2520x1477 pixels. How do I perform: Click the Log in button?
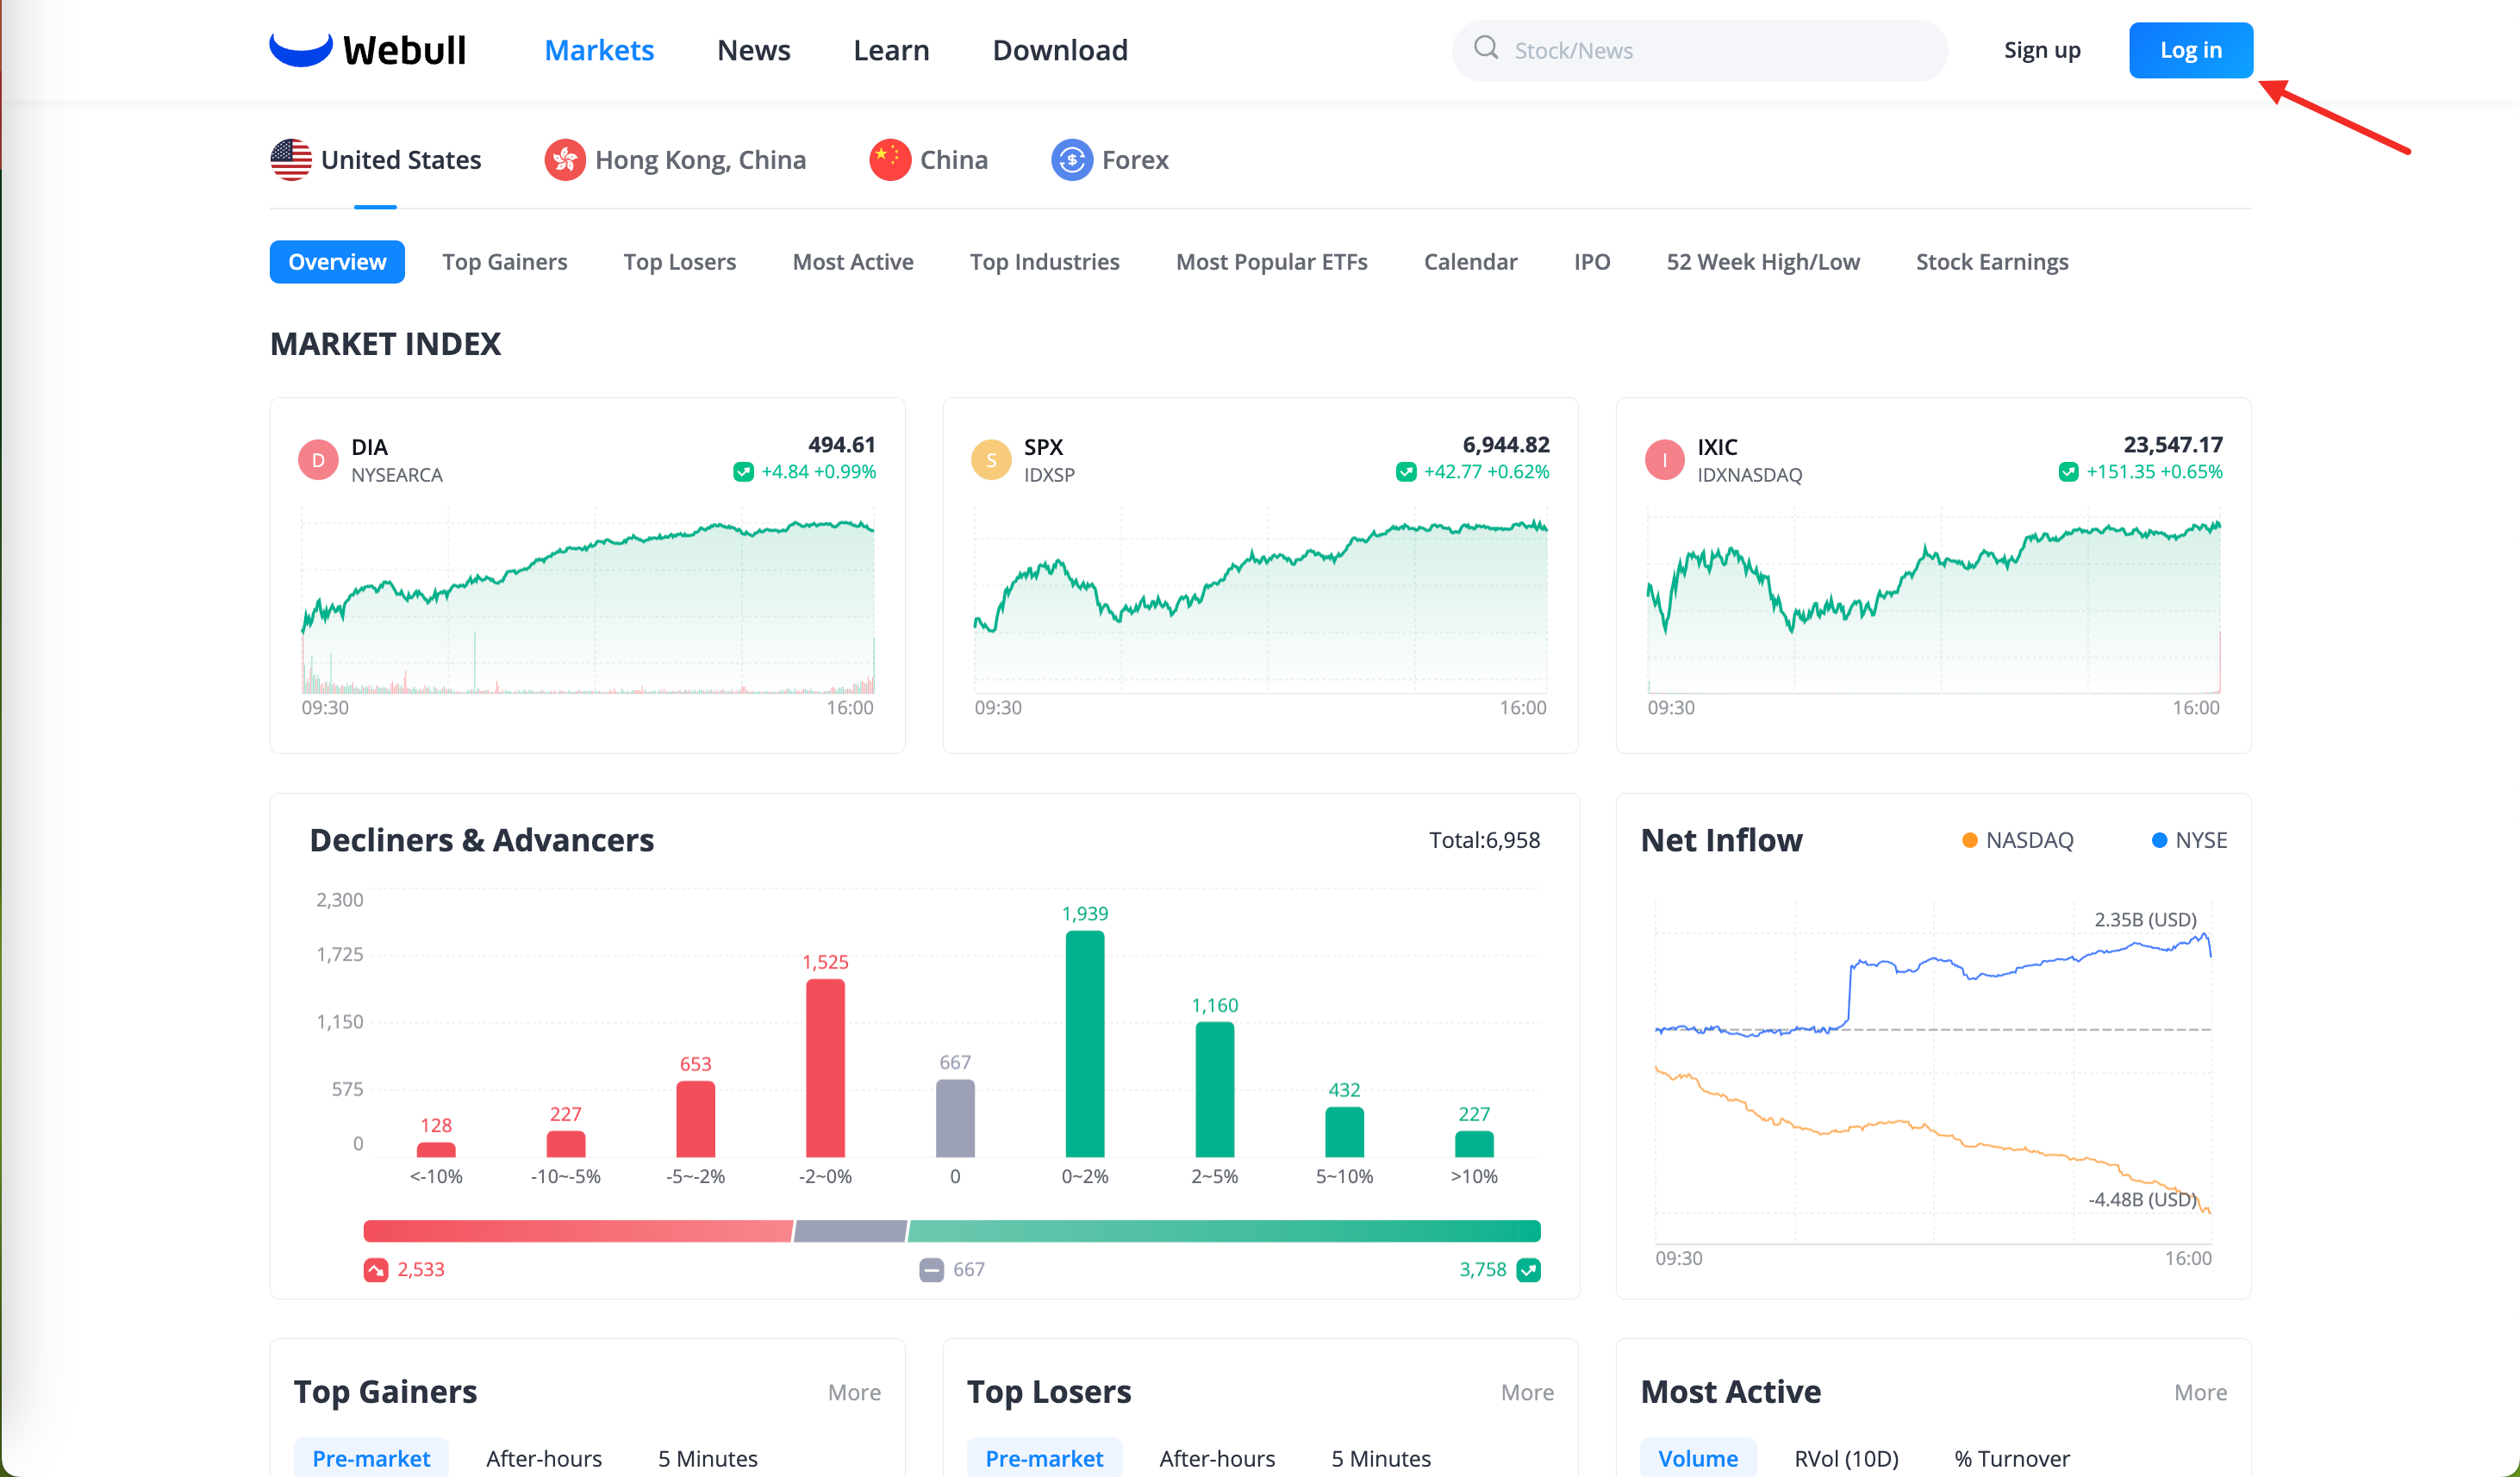pos(2190,50)
